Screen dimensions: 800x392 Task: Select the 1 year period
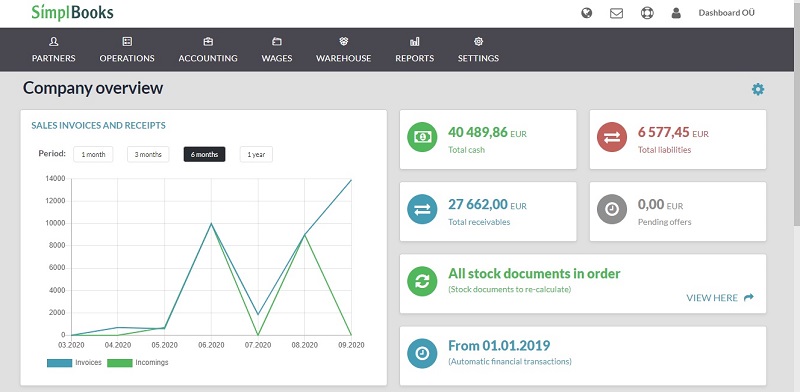tap(256, 154)
